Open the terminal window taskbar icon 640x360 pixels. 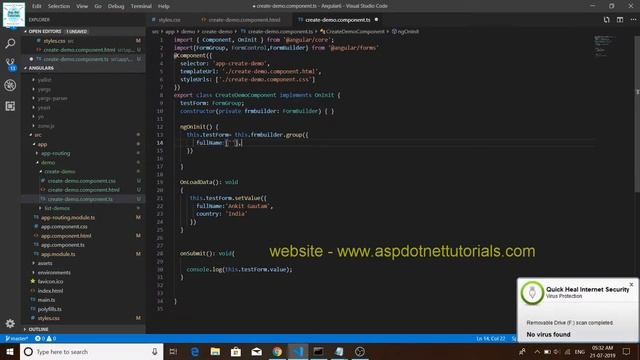click(x=318, y=351)
